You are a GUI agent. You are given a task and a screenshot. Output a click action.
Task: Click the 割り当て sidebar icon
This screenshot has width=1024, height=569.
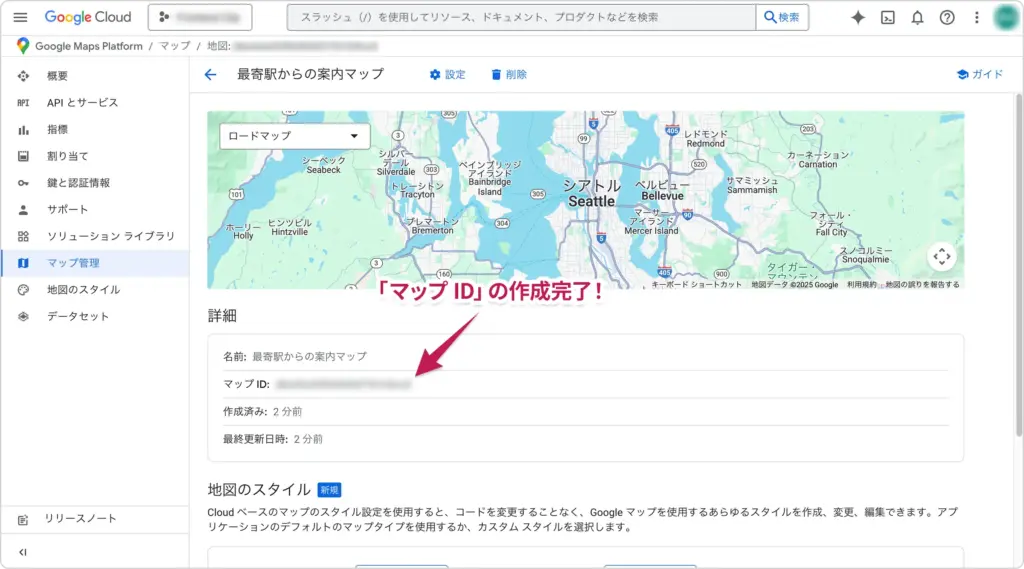coord(23,156)
